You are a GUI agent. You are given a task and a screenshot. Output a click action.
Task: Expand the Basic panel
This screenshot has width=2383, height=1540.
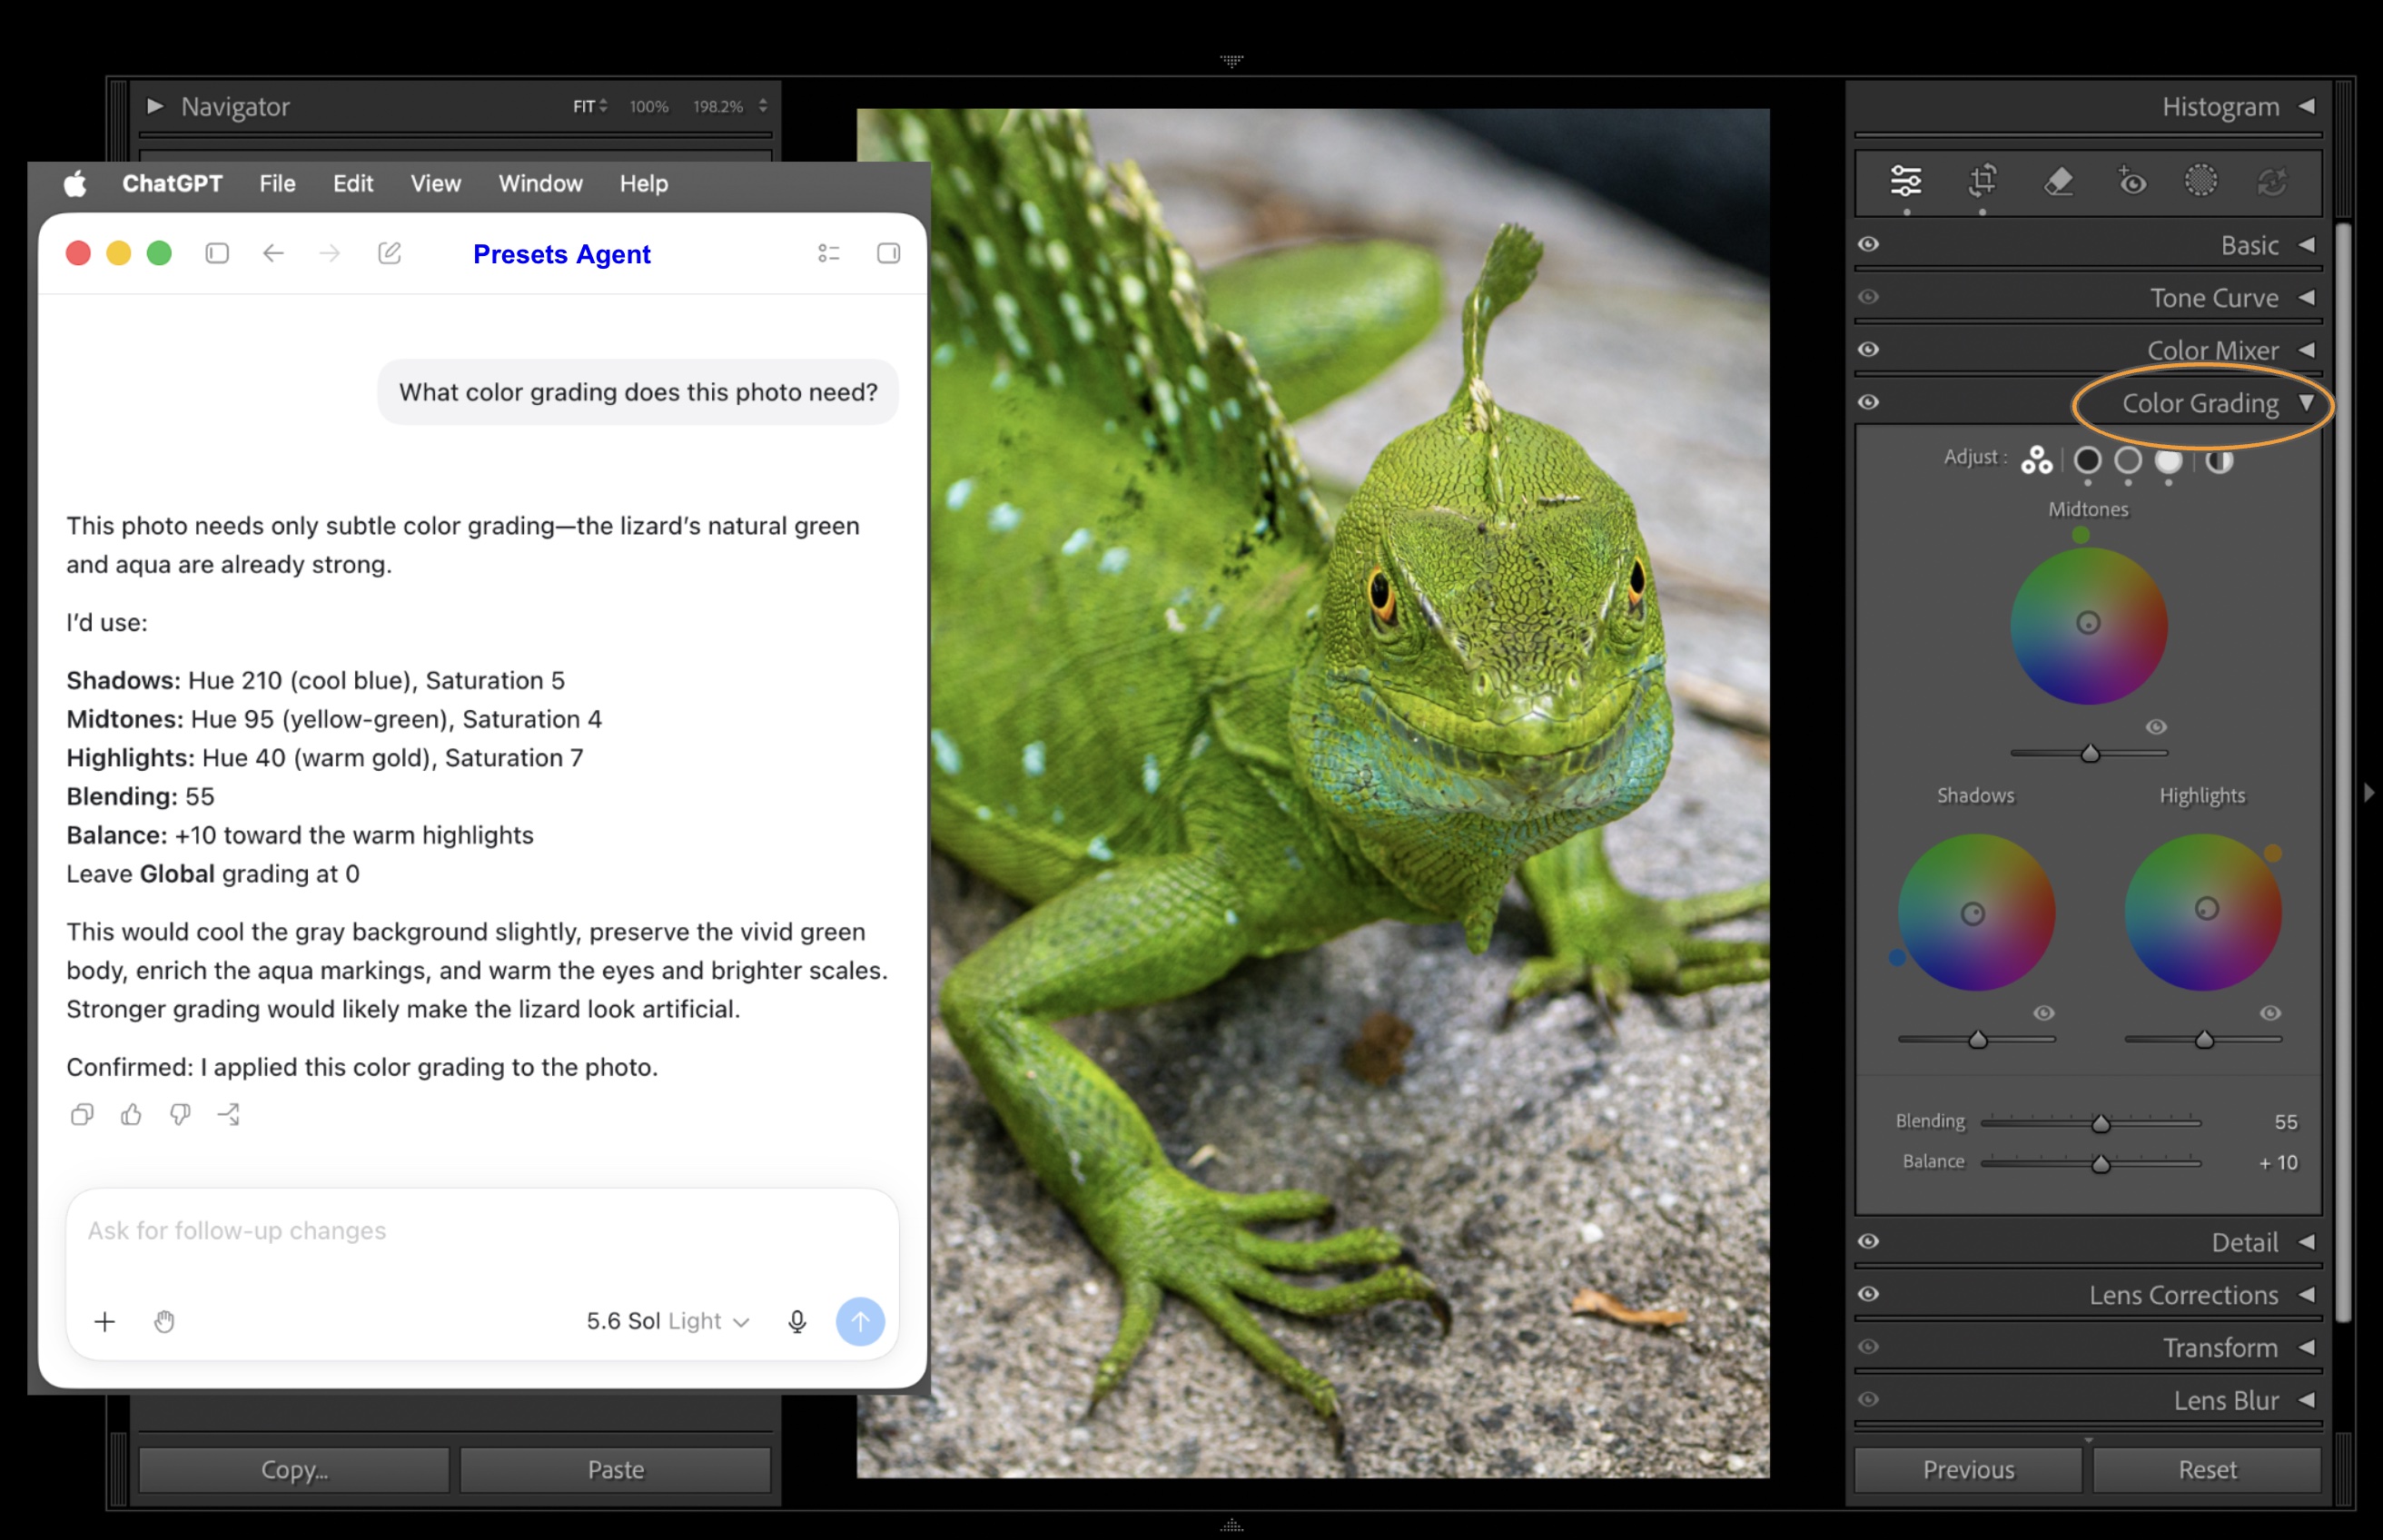coord(2307,245)
